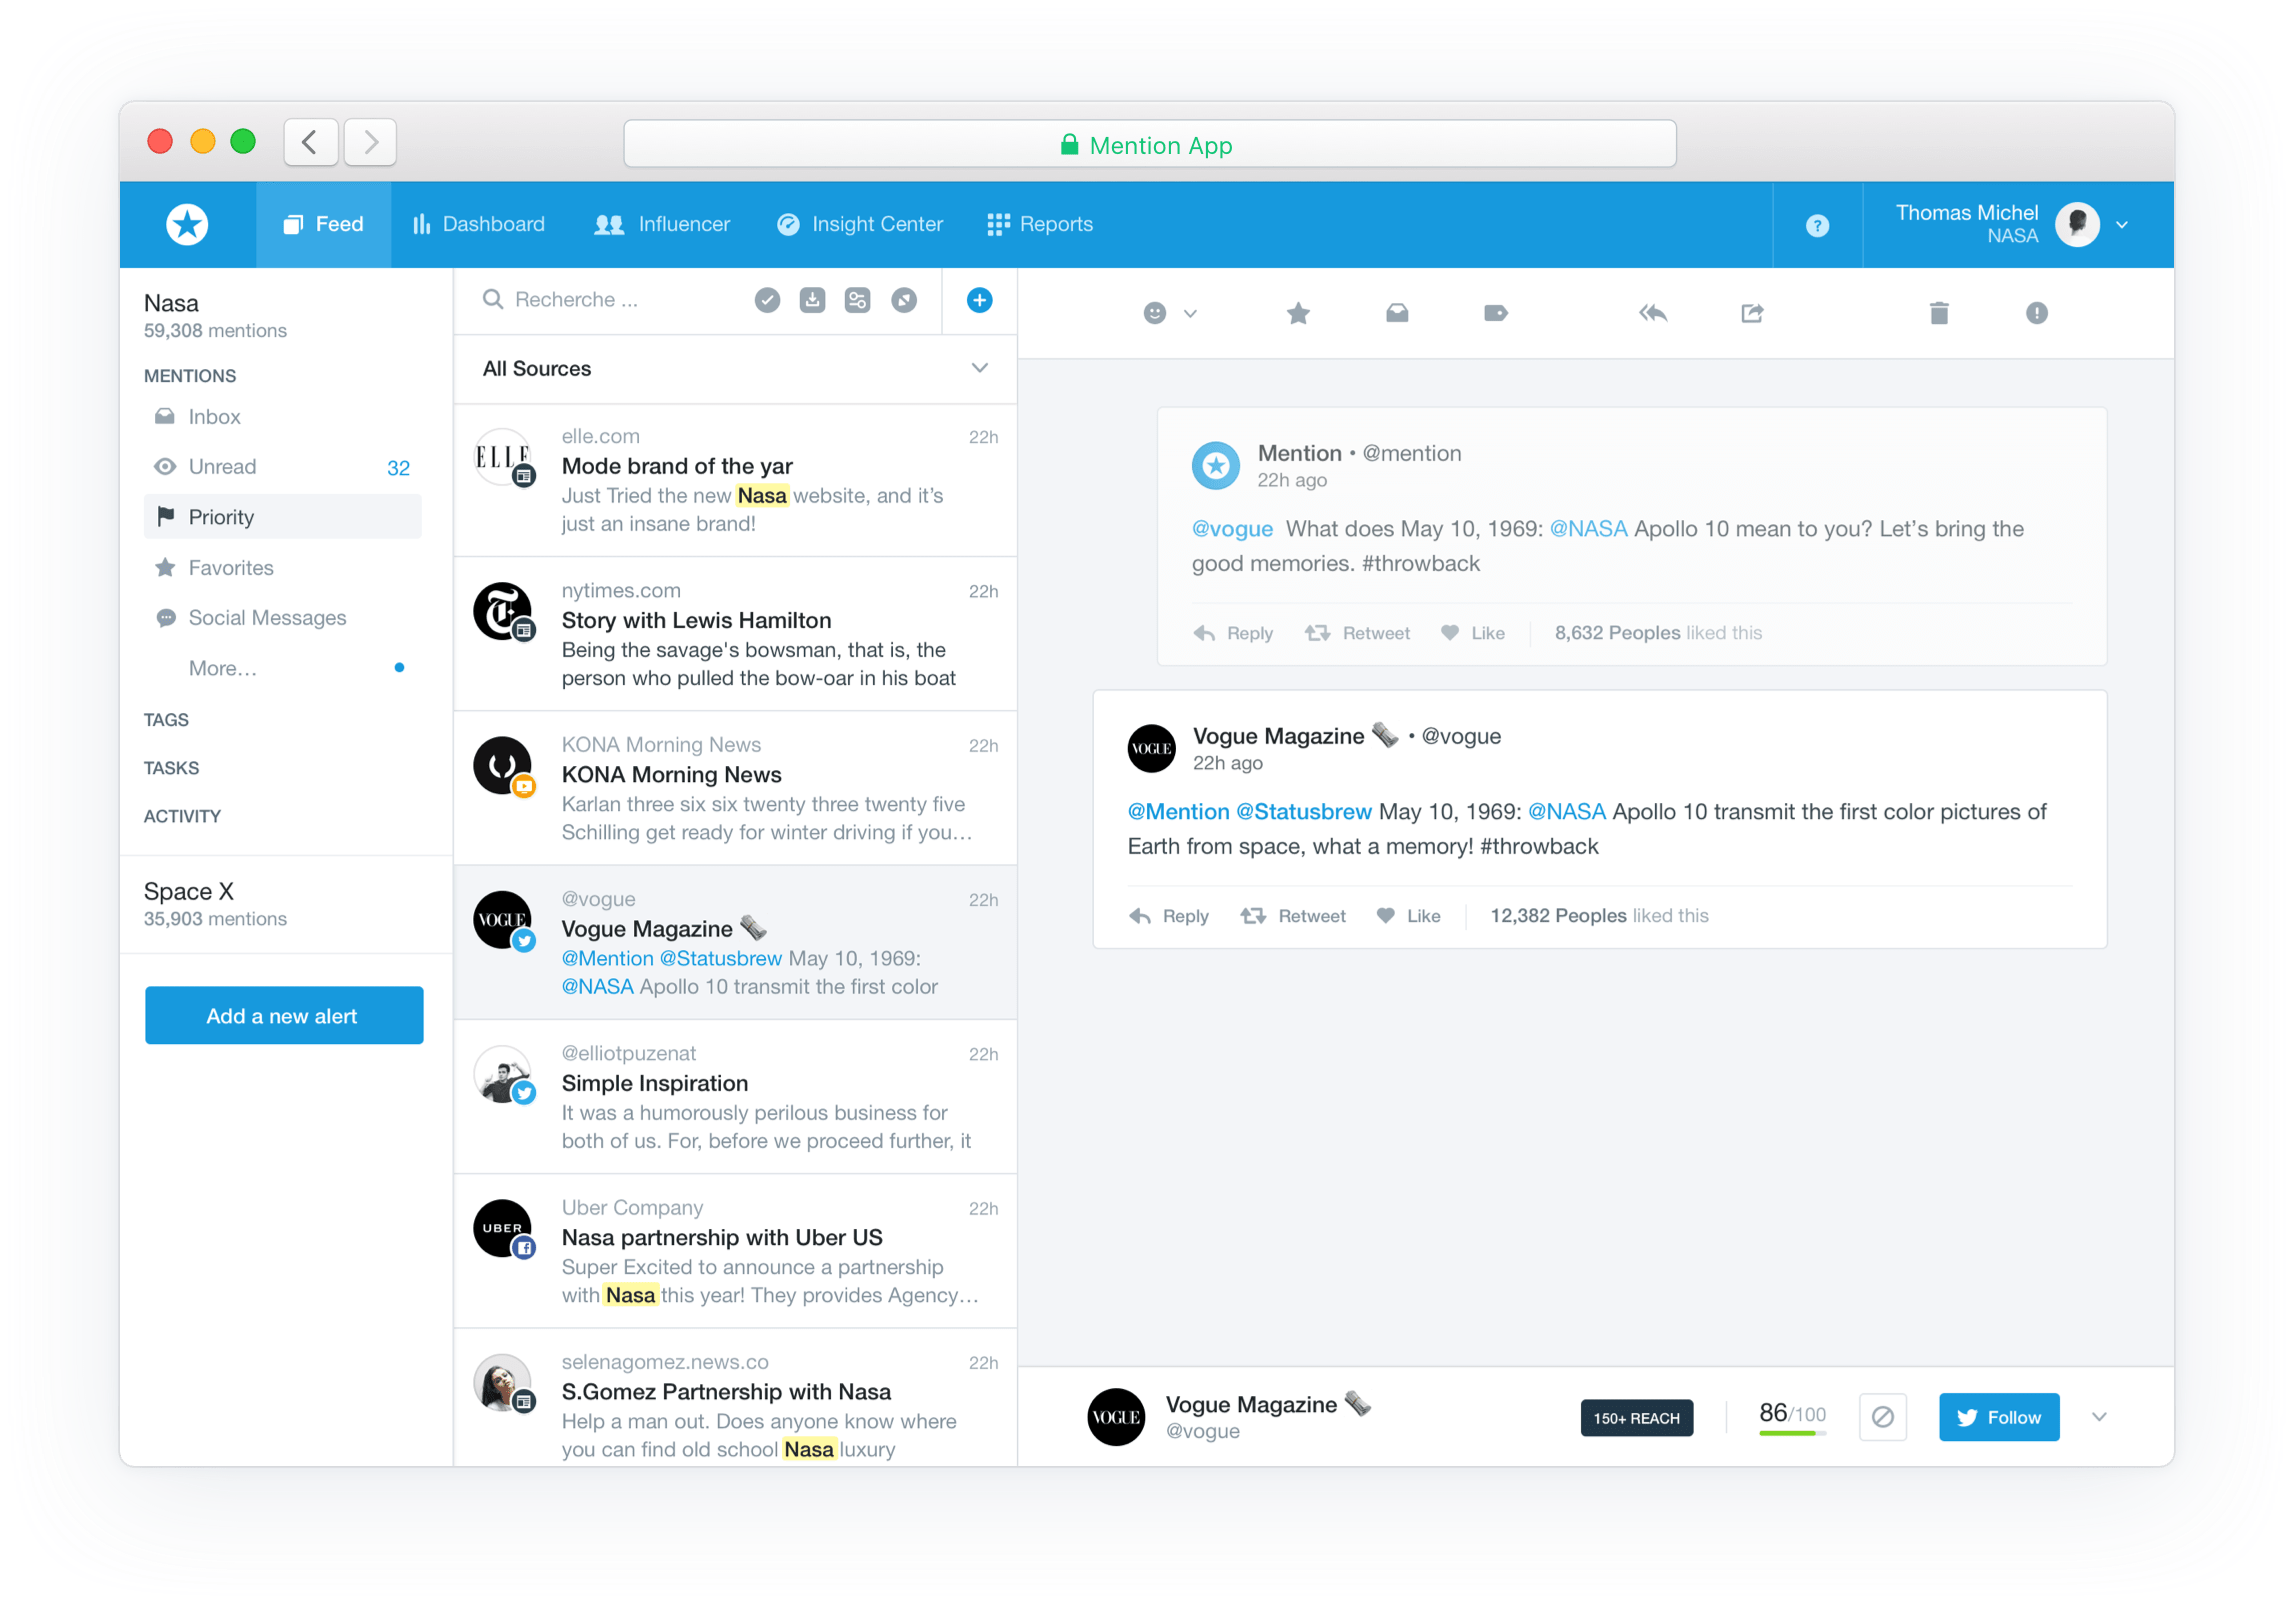Screen dimensions: 2294x1604
Task: Open the Uber Company Nasa partnership mention
Action: [x=735, y=1251]
